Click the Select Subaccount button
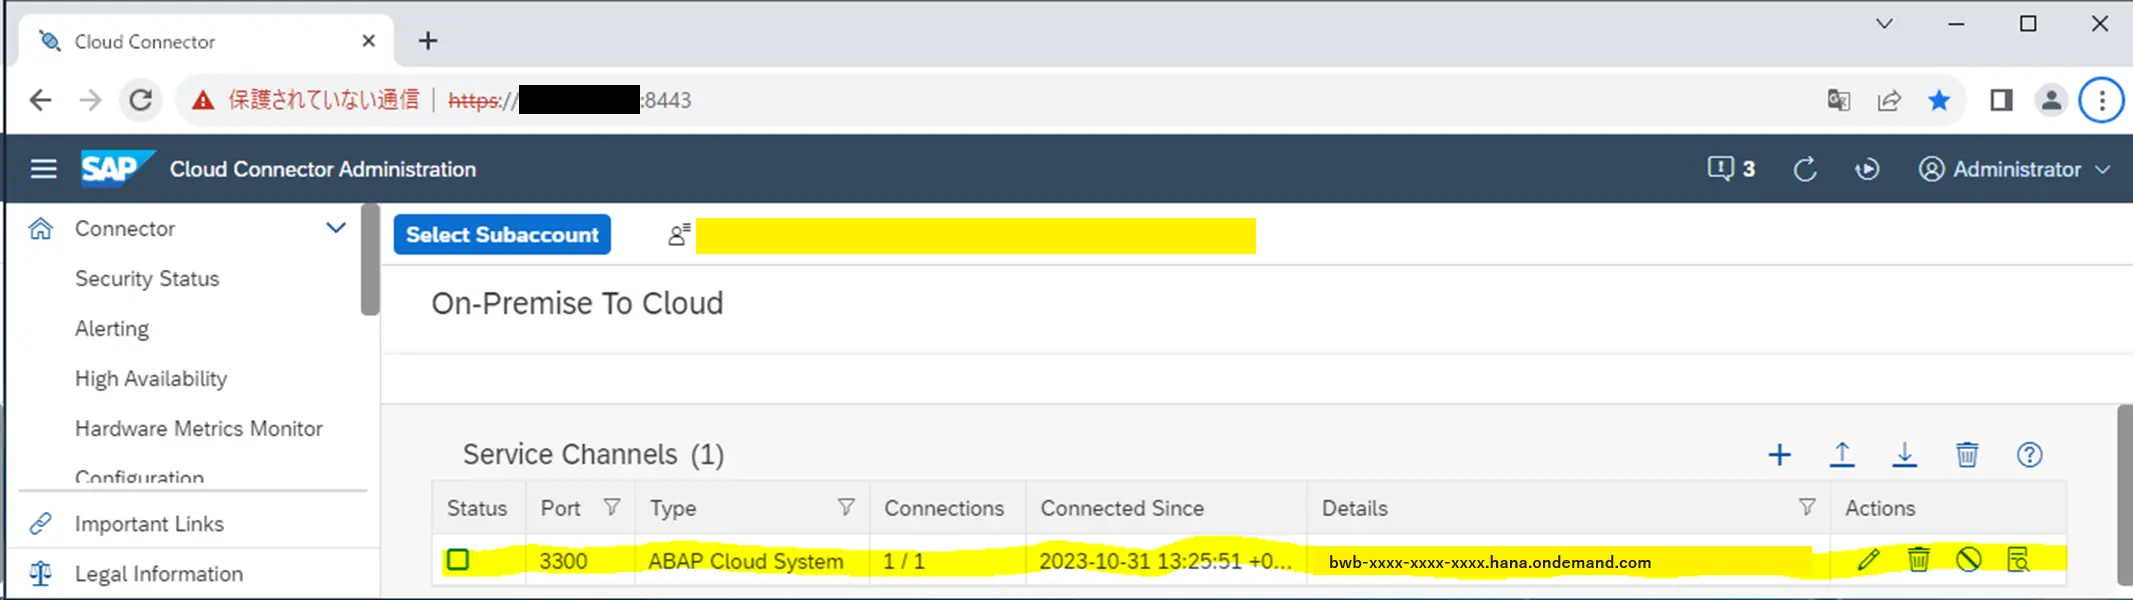The image size is (2133, 600). point(502,235)
